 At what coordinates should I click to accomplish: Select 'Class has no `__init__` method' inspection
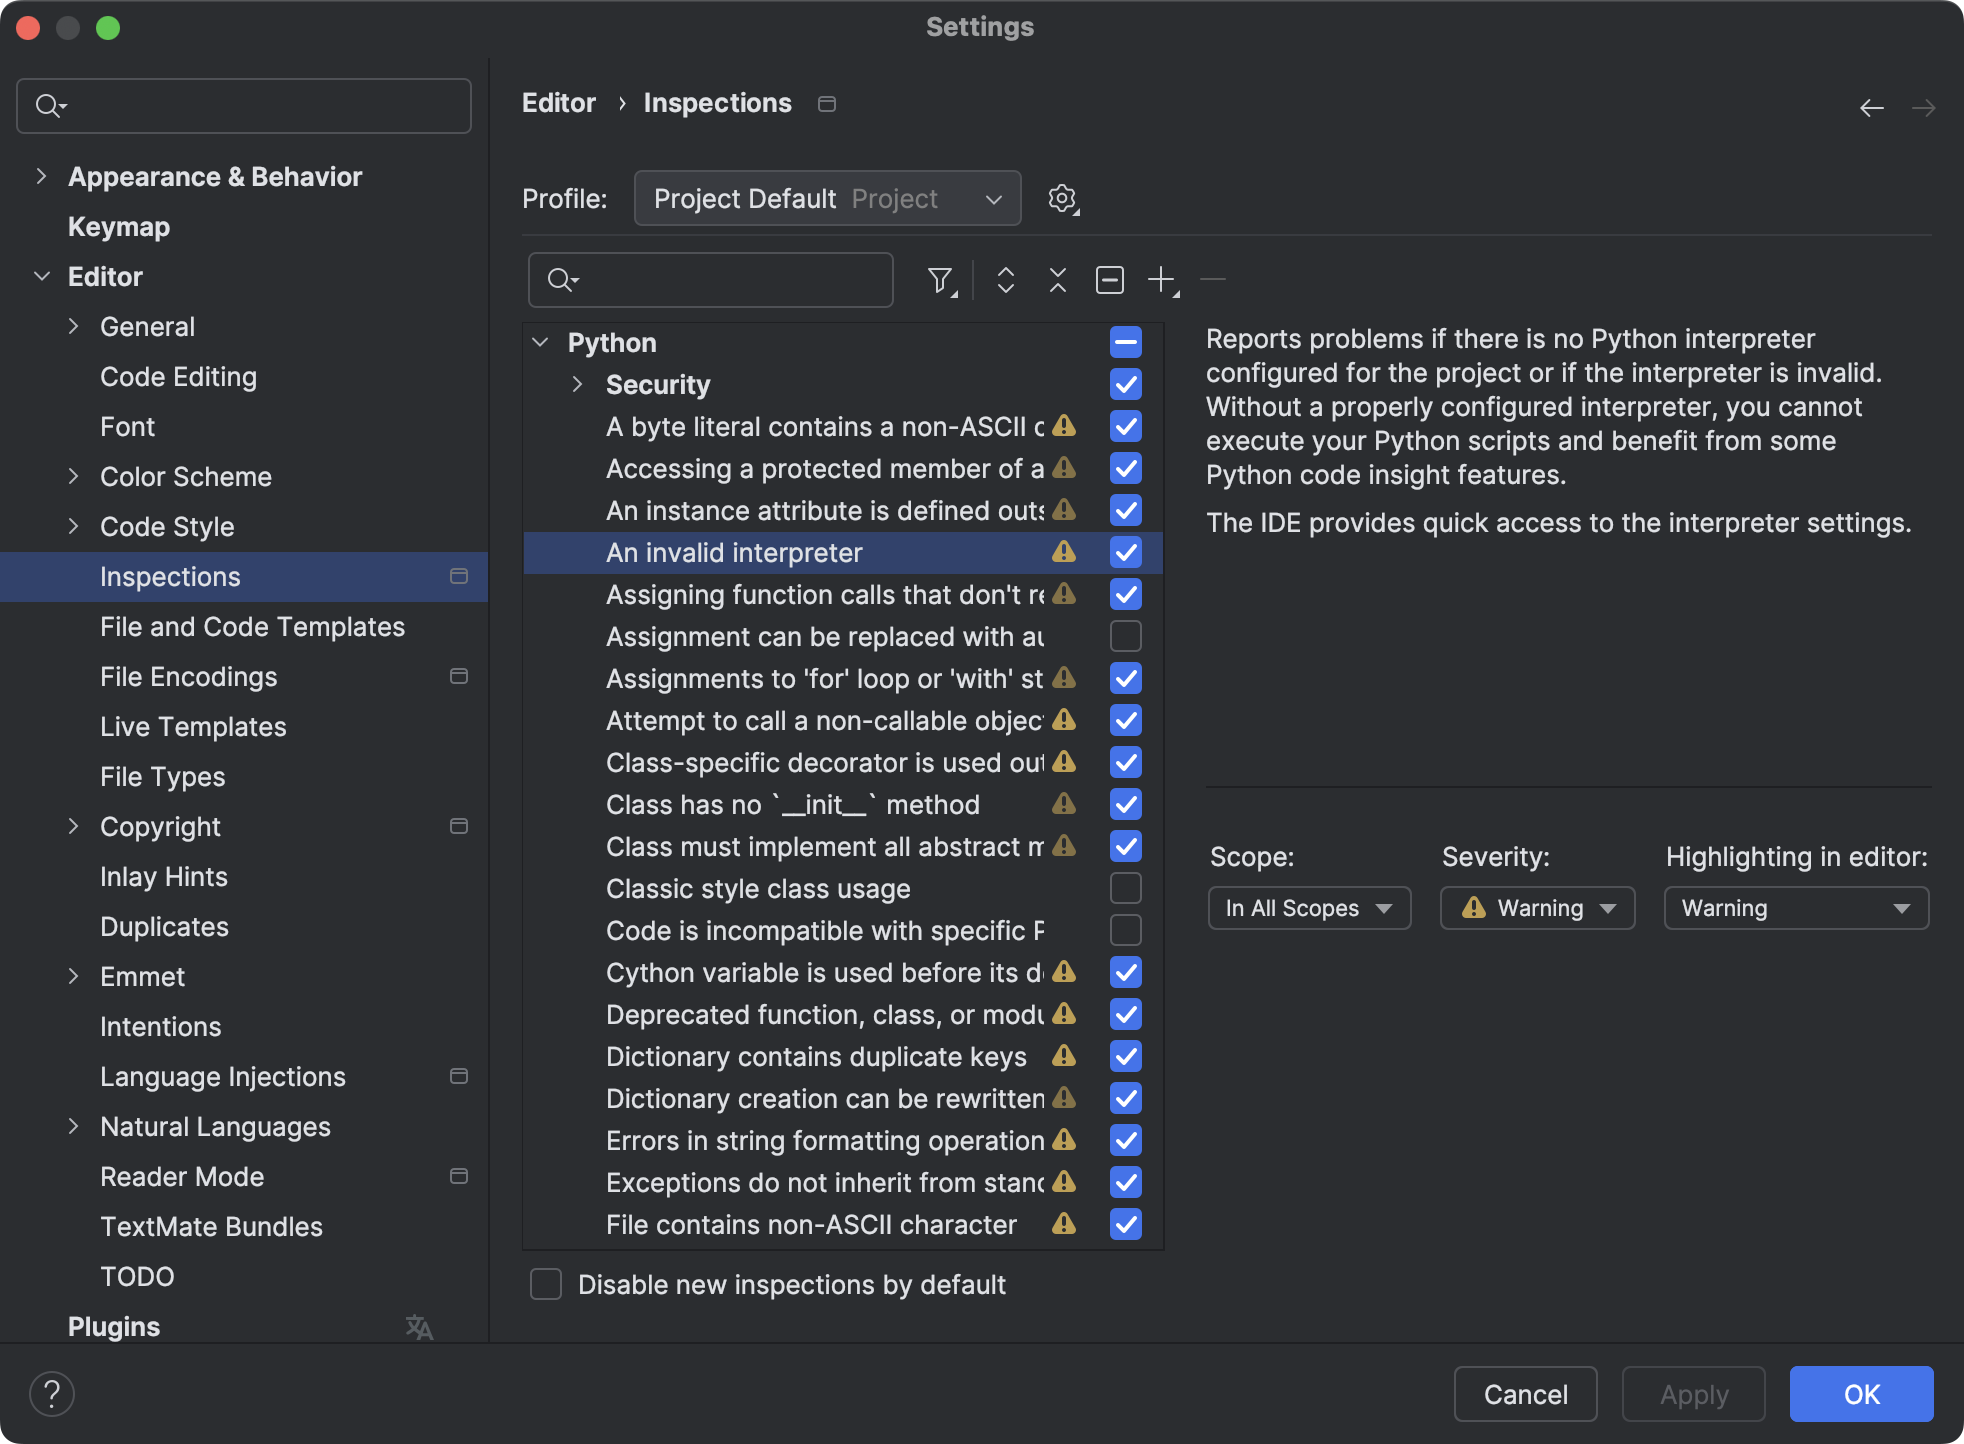tap(792, 804)
